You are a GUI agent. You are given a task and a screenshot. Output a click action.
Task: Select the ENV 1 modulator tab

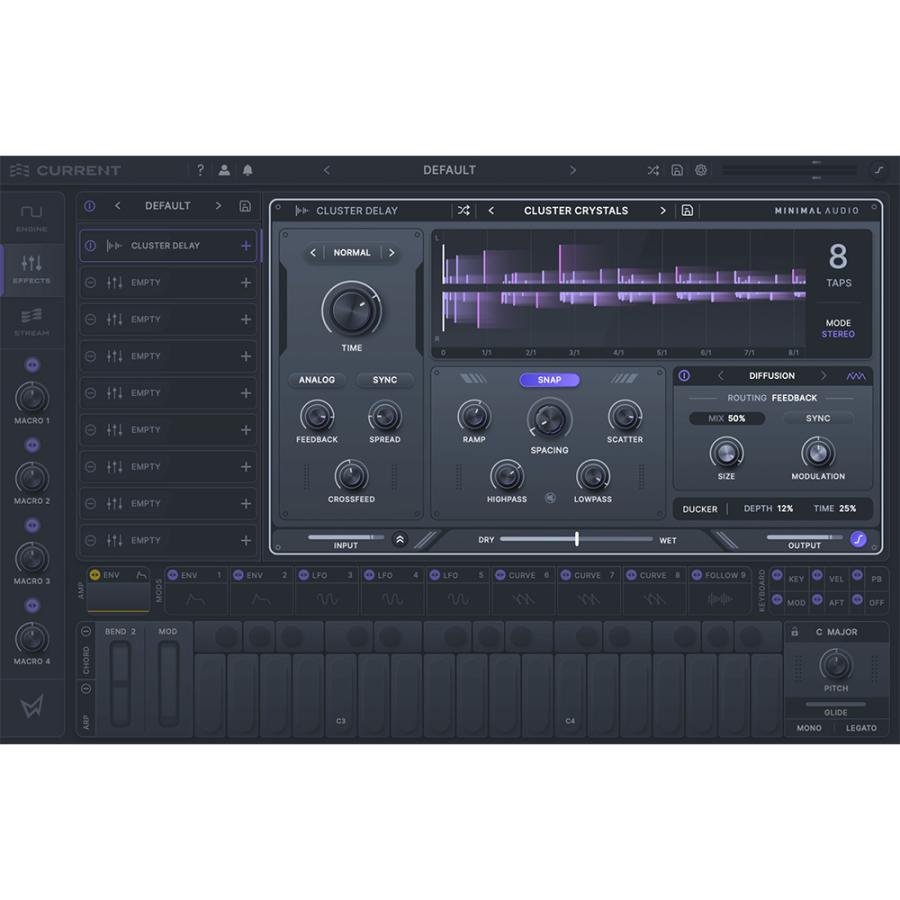click(x=196, y=590)
